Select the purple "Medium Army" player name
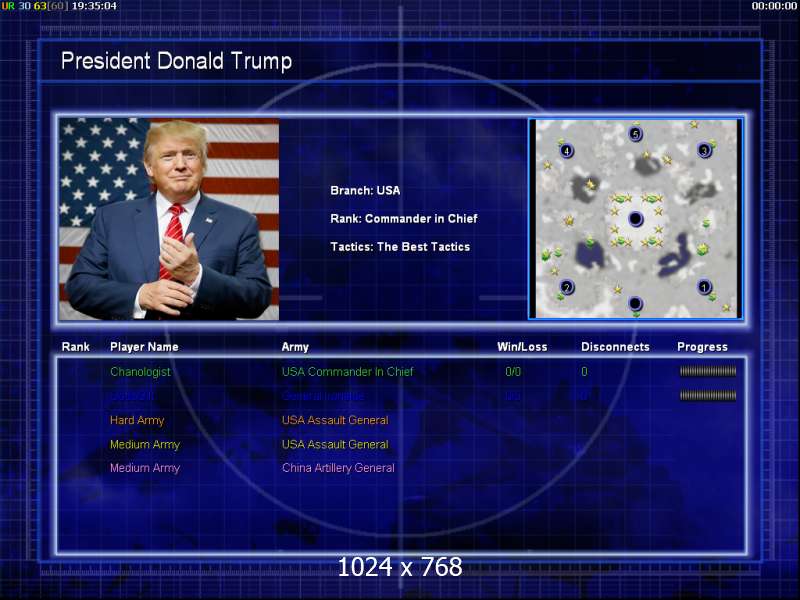Viewport: 800px width, 600px height. click(x=145, y=468)
